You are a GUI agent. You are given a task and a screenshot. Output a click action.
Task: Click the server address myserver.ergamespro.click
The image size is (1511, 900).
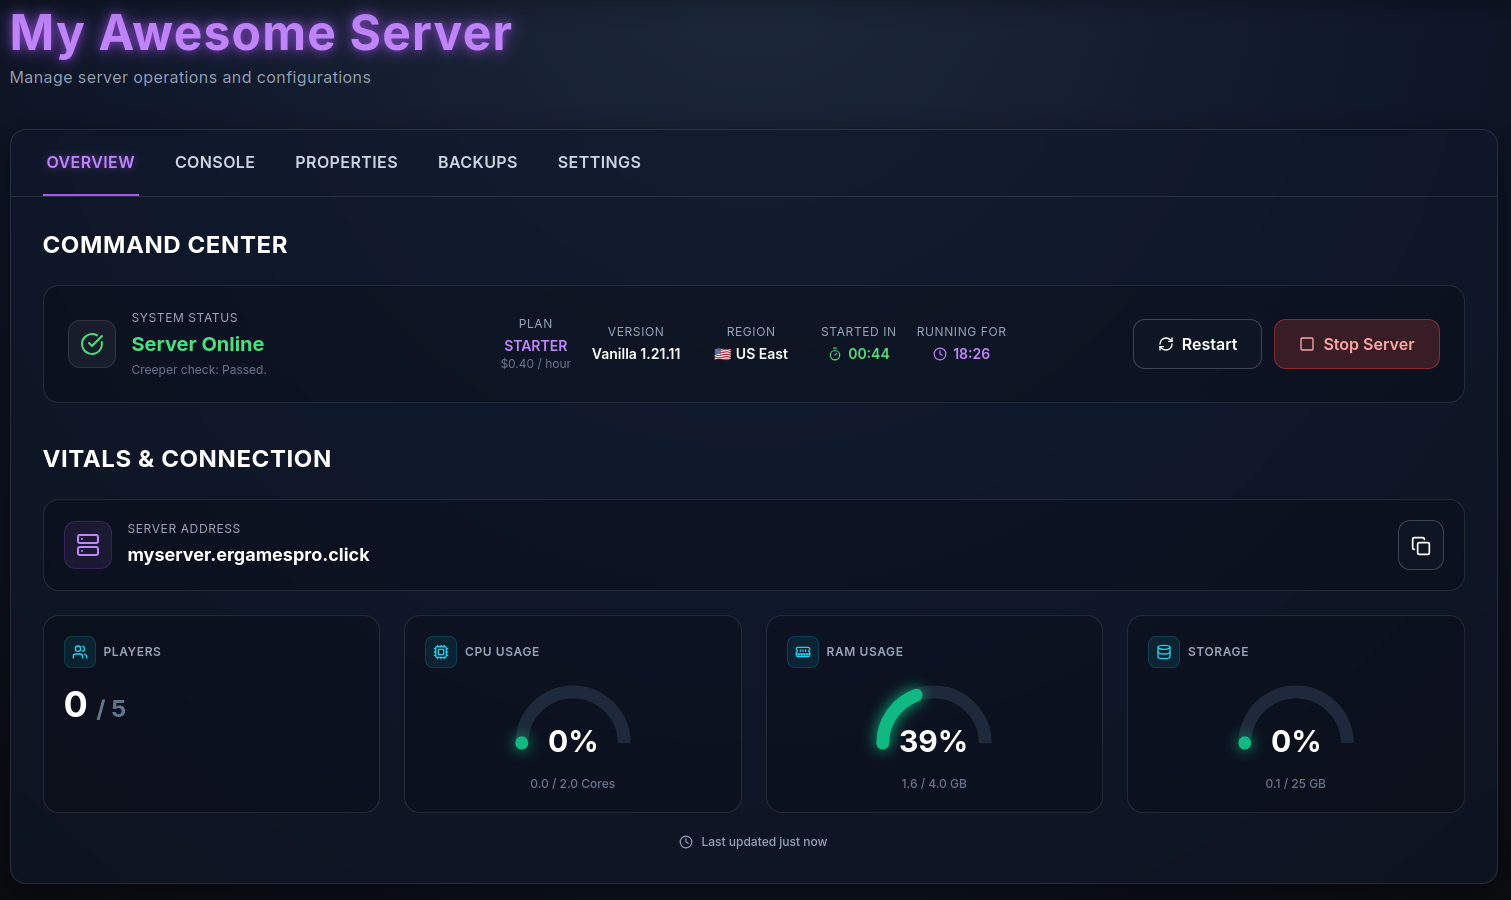click(x=248, y=554)
